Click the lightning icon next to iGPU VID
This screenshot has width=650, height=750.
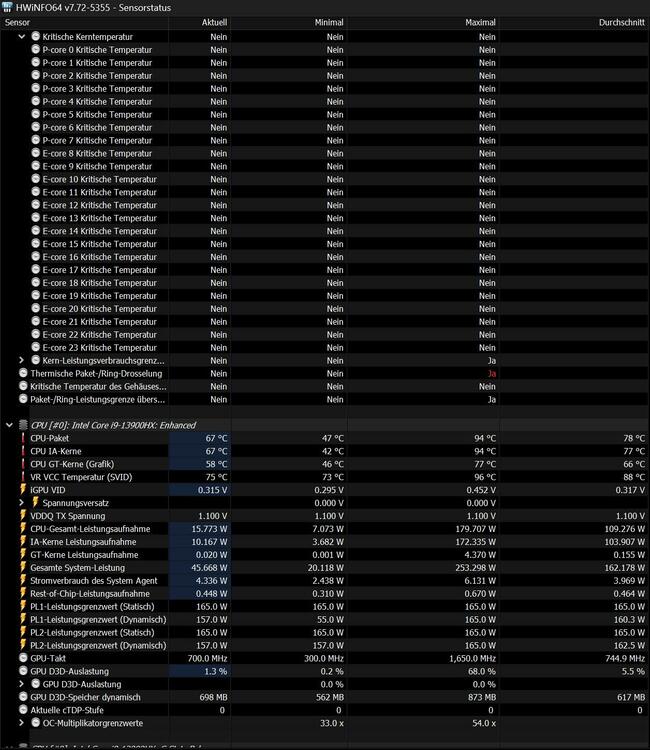(23, 490)
